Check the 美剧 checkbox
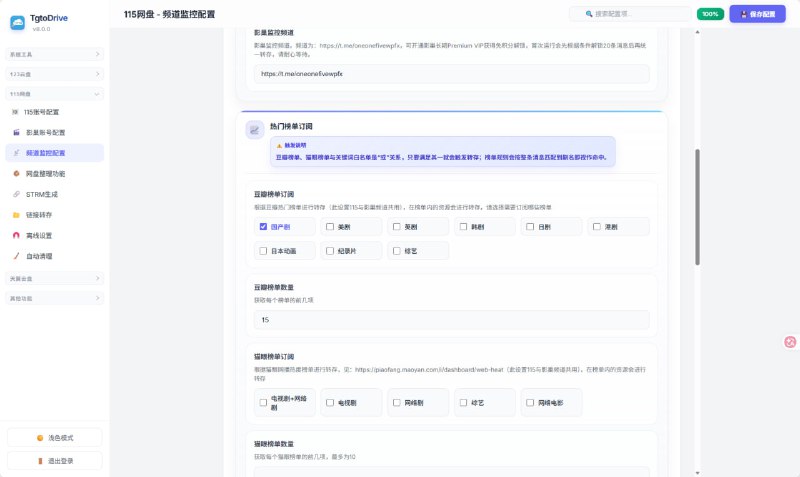Image resolution: width=800 pixels, height=477 pixels. (330, 227)
